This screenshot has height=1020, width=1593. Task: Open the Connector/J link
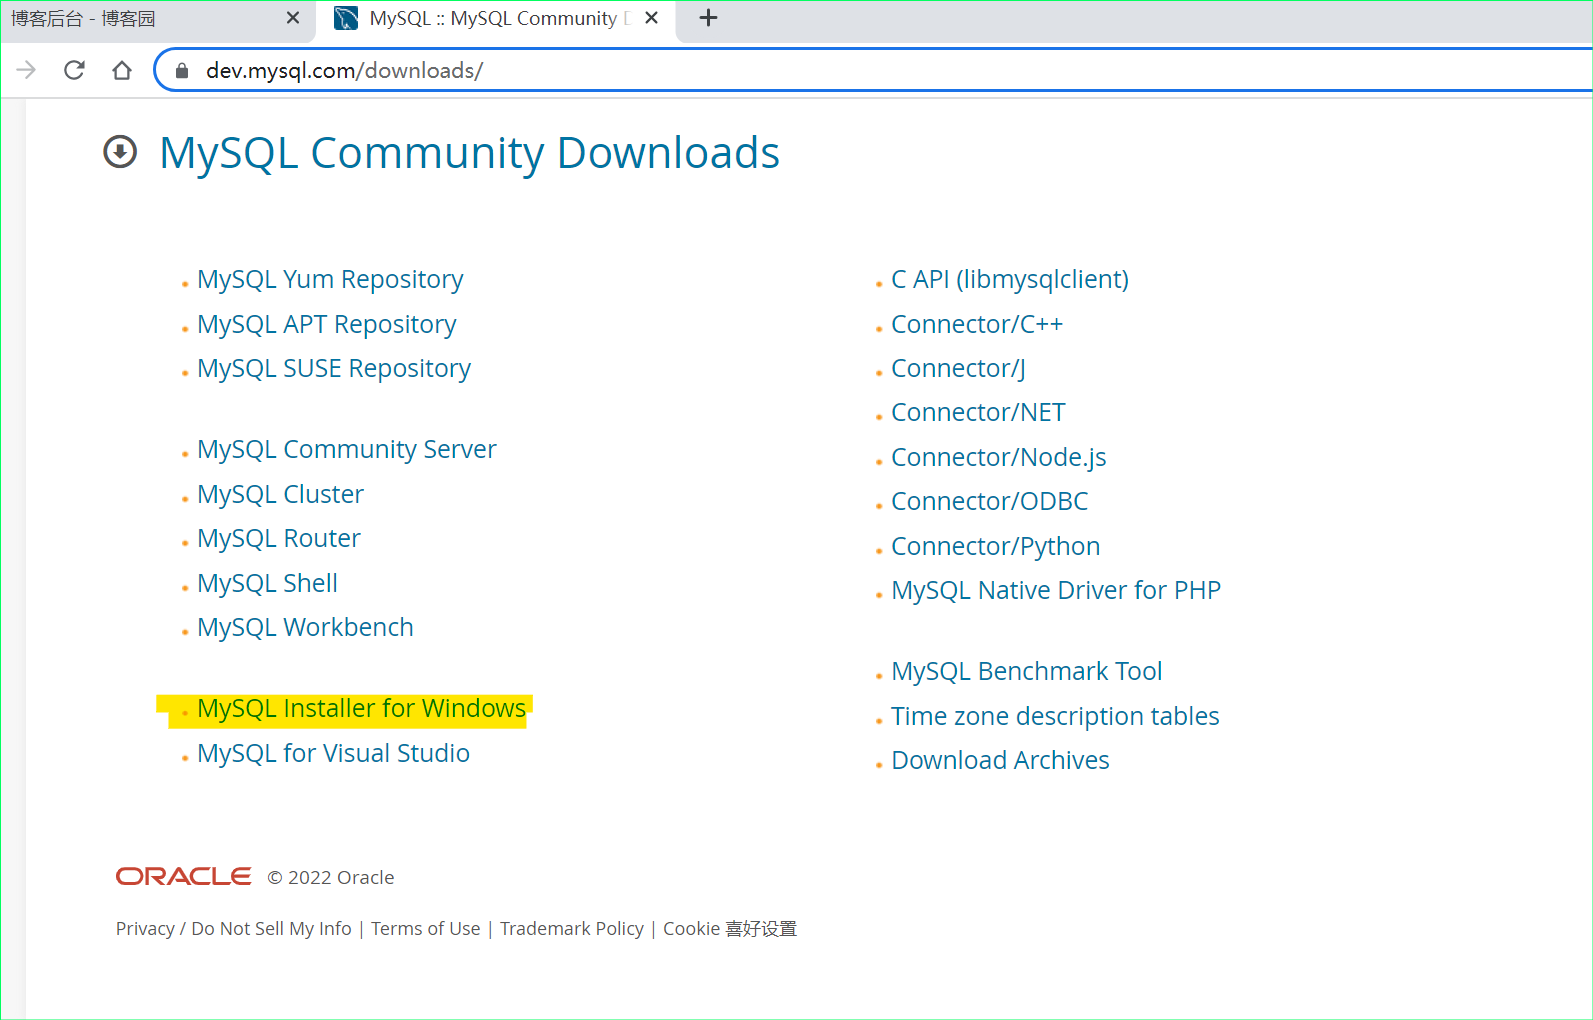pos(958,368)
